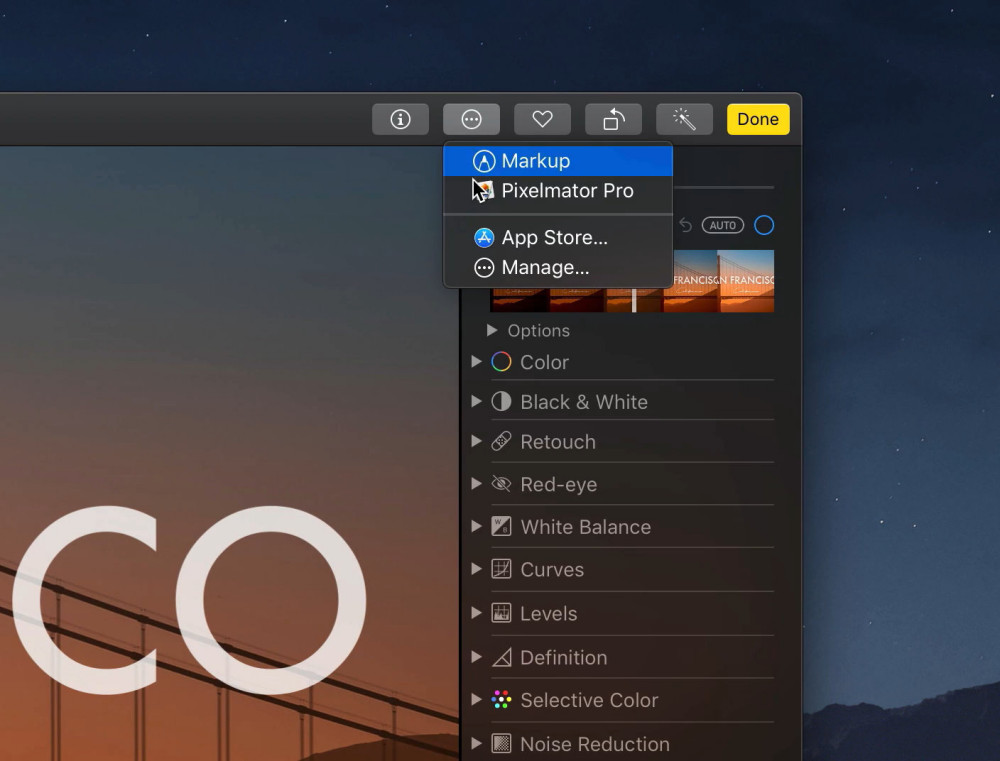Click the light preview thumbnail slider

pyautogui.click(x=634, y=300)
